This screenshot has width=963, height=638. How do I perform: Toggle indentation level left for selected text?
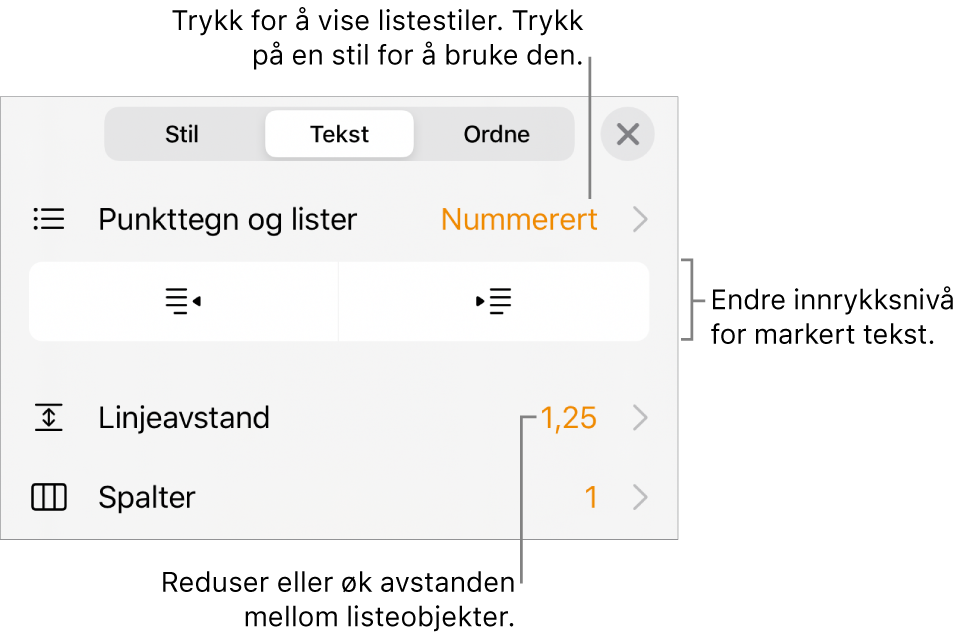(x=183, y=302)
